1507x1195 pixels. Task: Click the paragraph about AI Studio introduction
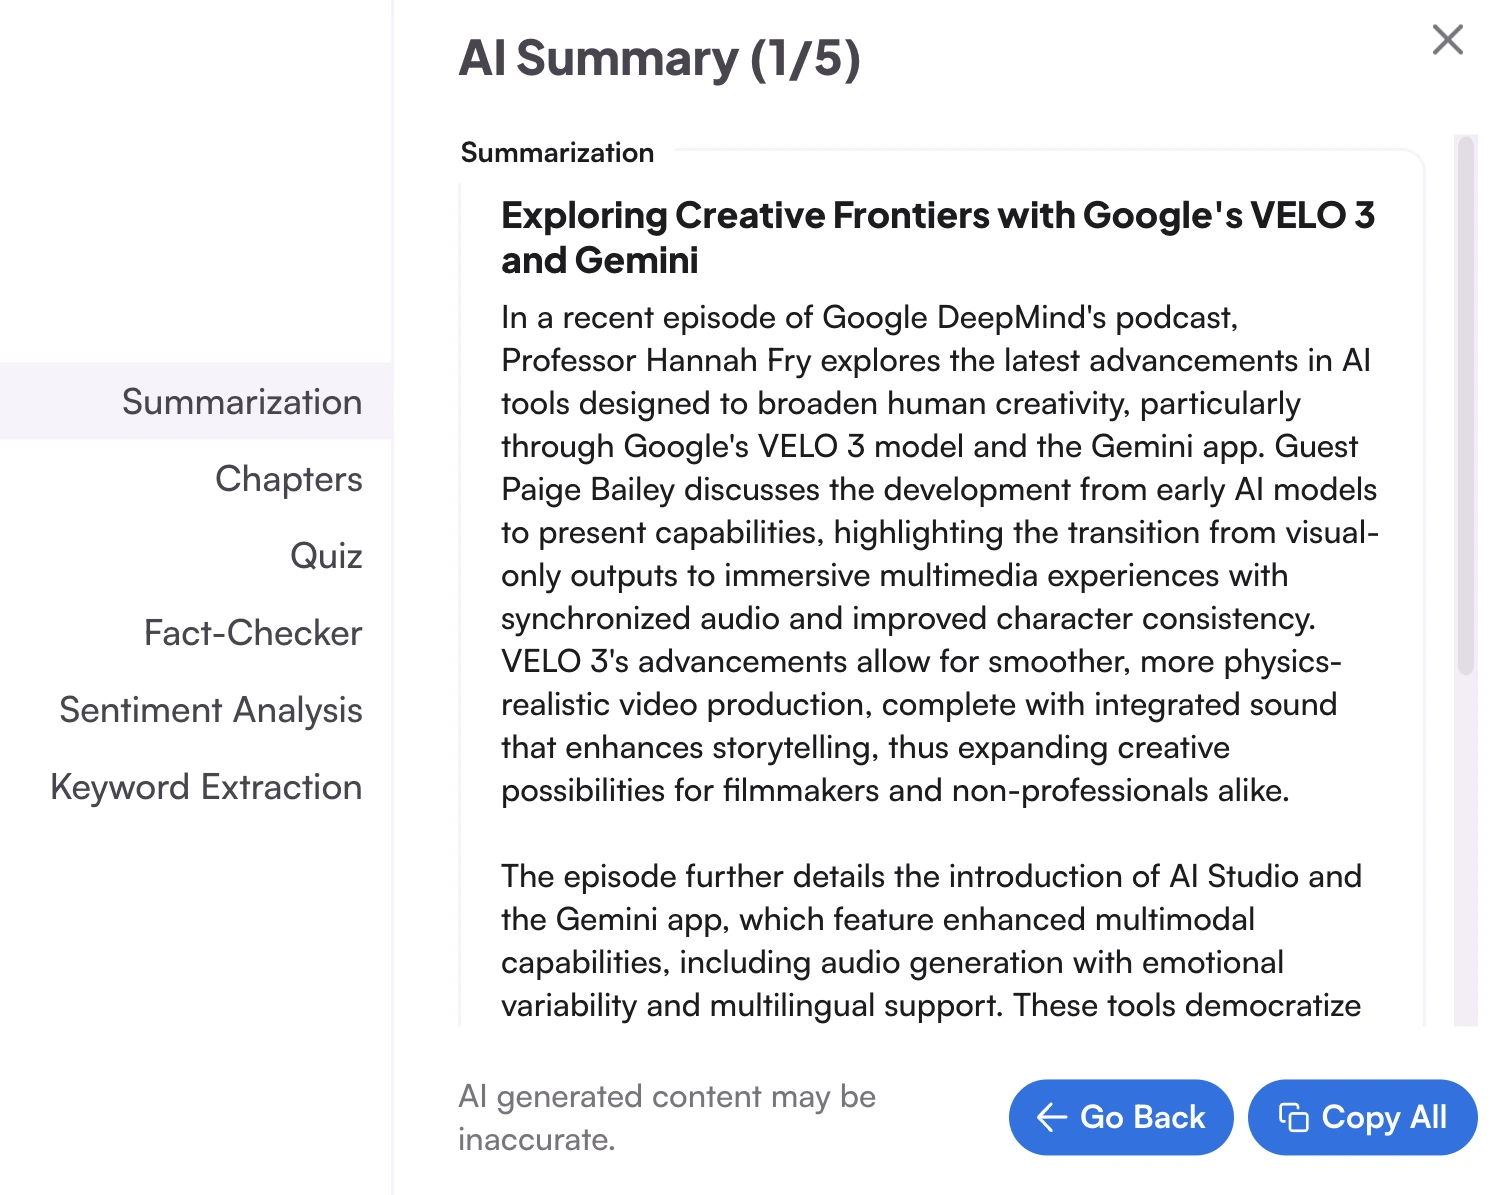pyautogui.click(x=931, y=941)
